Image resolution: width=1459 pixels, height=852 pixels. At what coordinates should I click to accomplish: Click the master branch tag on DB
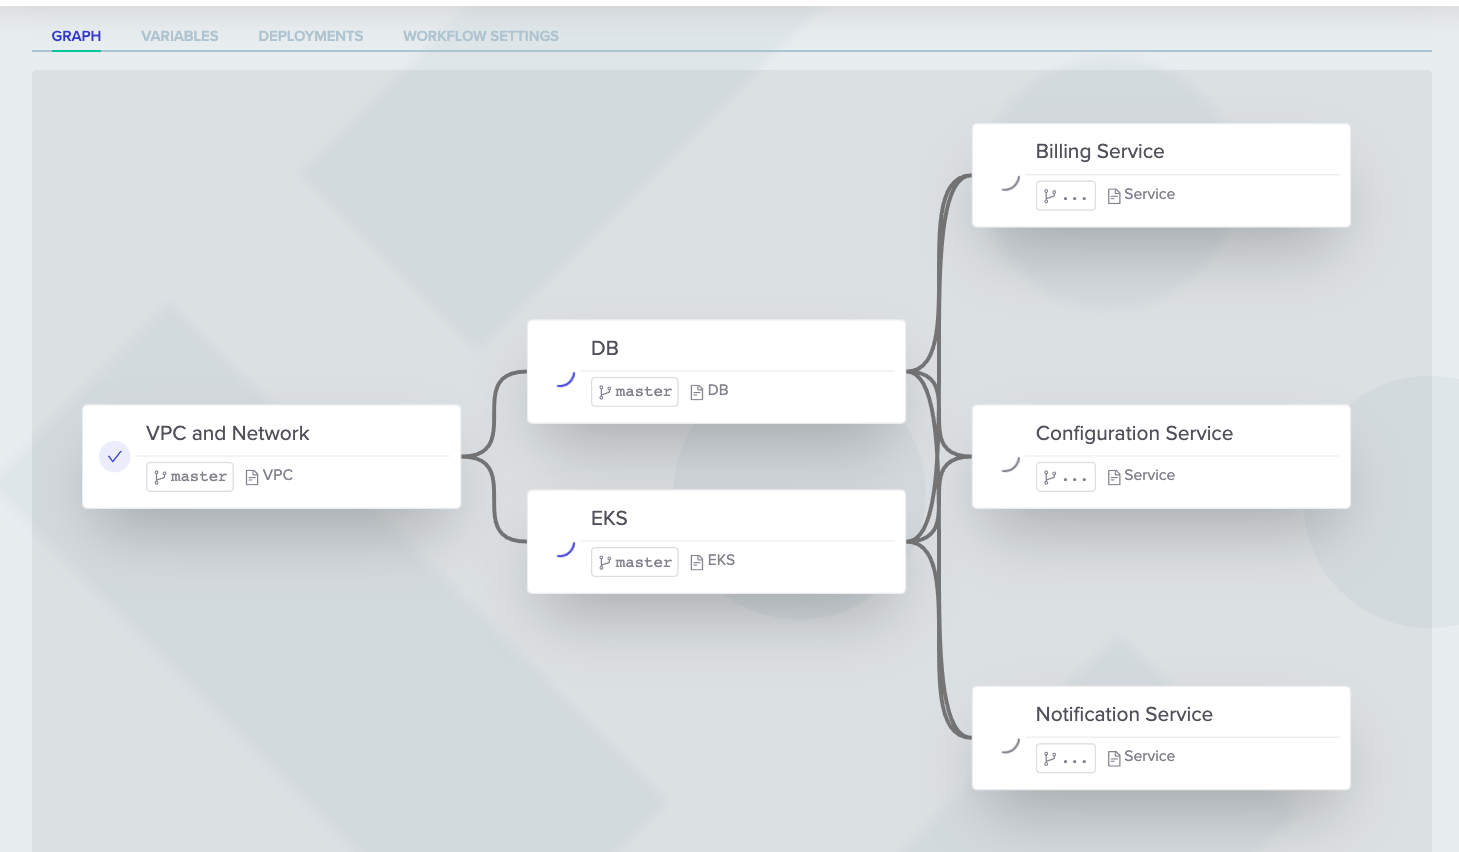[634, 392]
